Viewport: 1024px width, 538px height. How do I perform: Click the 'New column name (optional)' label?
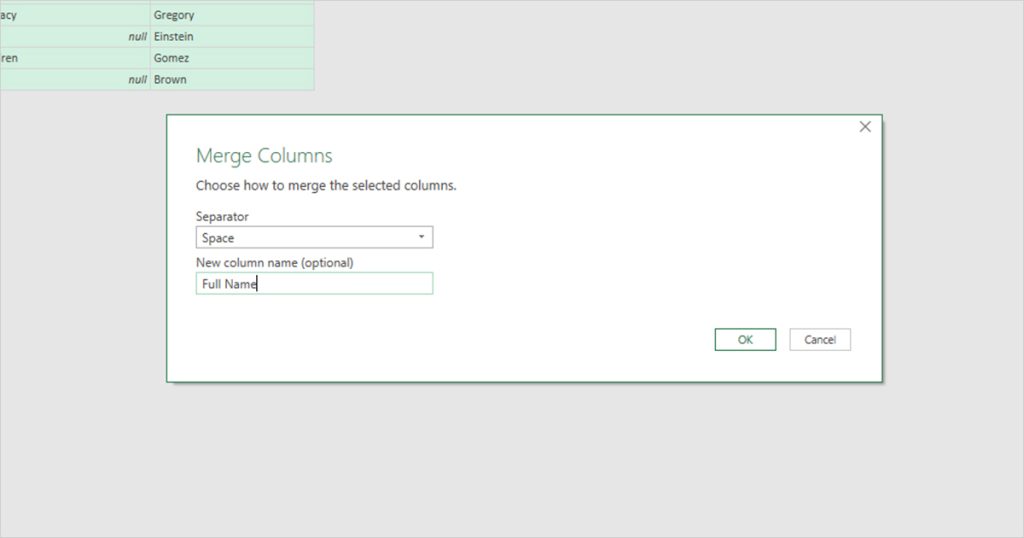point(275,263)
